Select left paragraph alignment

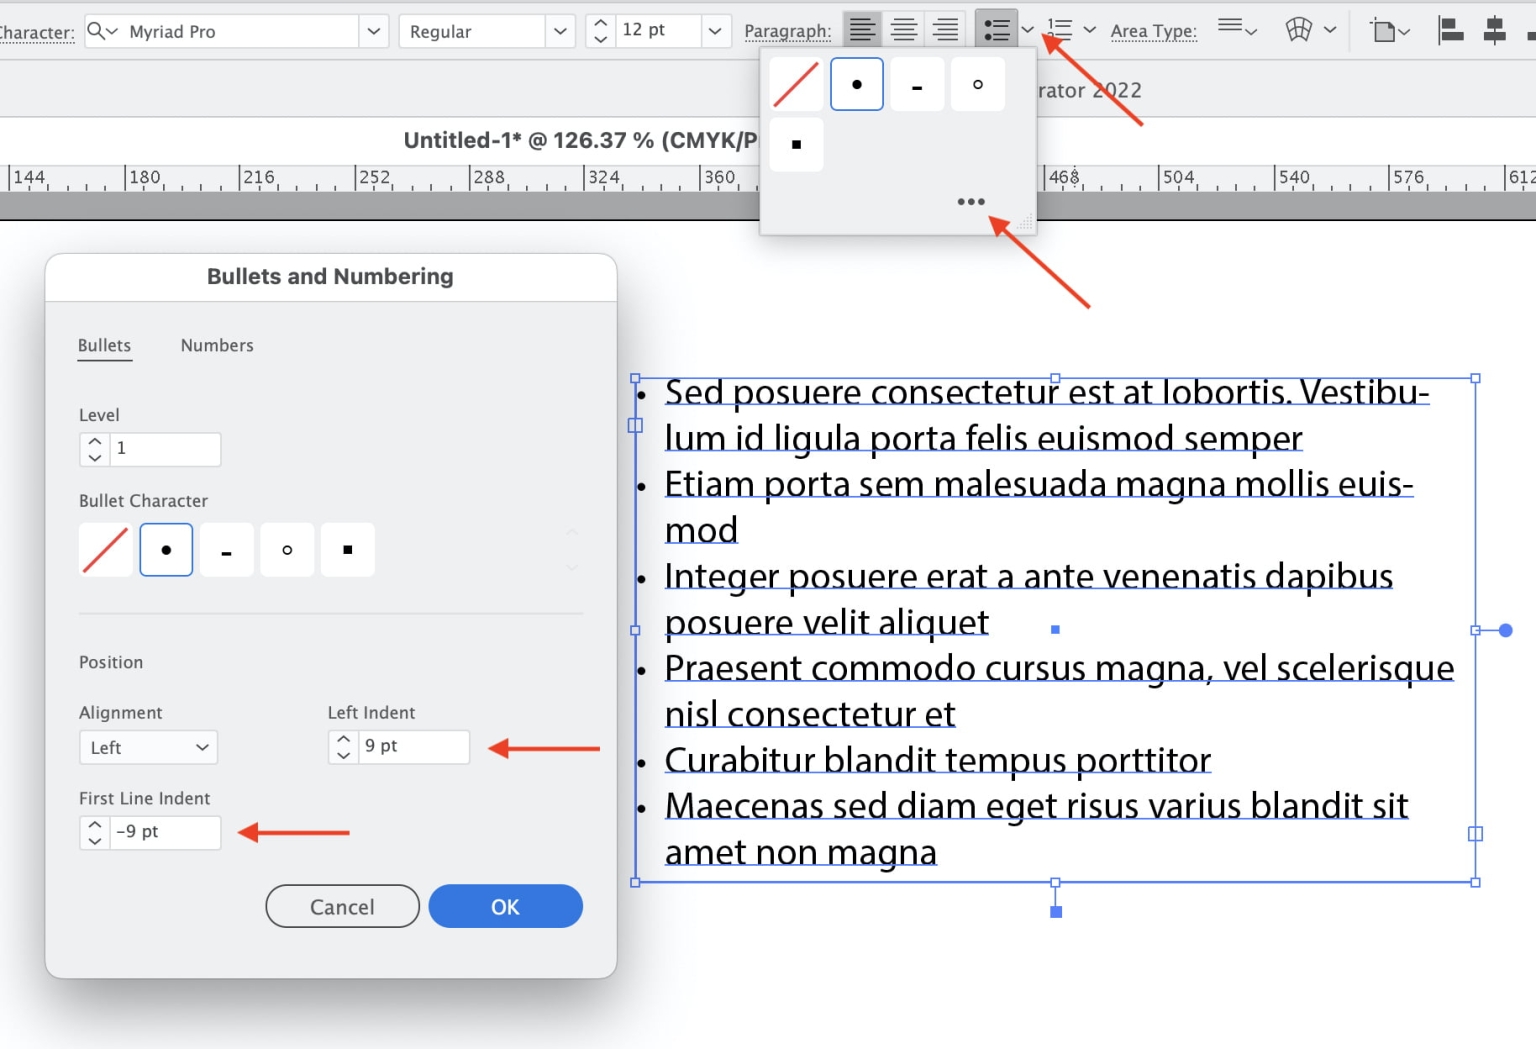pyautogui.click(x=861, y=29)
